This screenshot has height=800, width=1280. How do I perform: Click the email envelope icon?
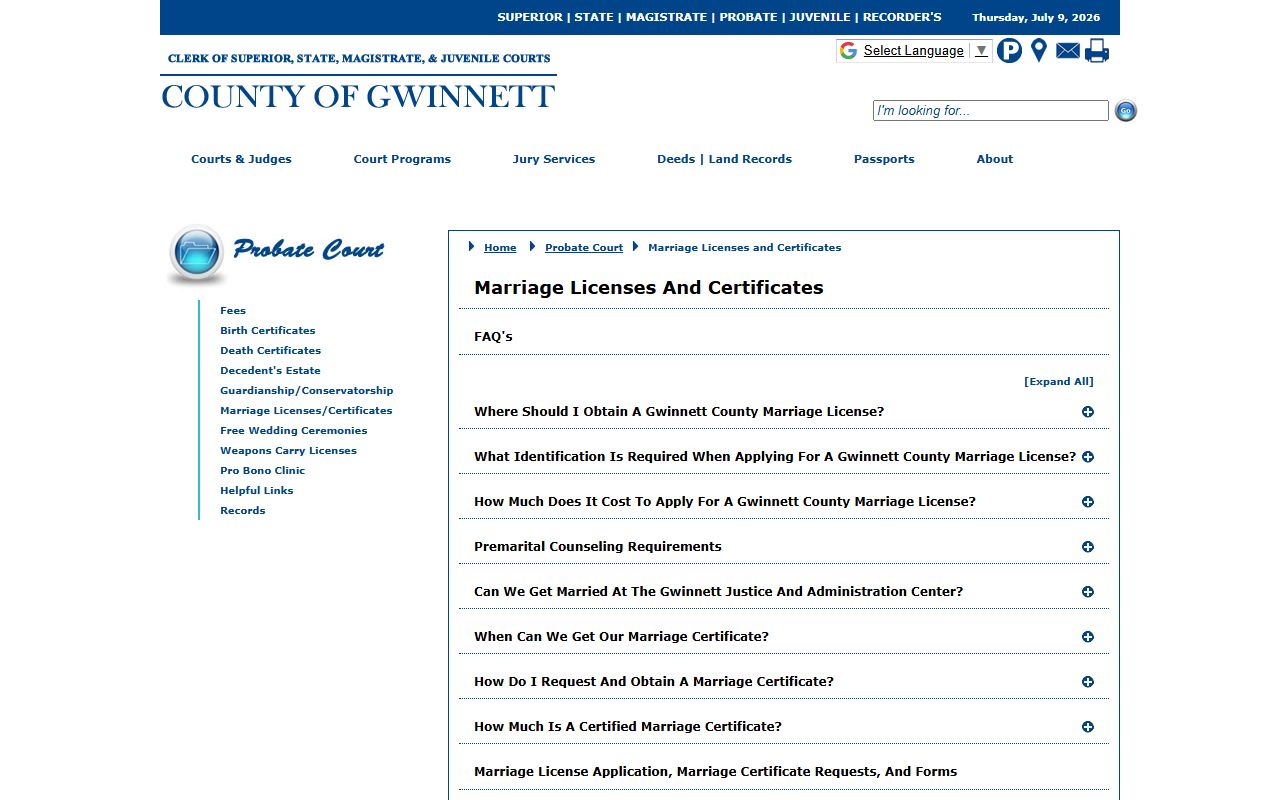coord(1068,50)
